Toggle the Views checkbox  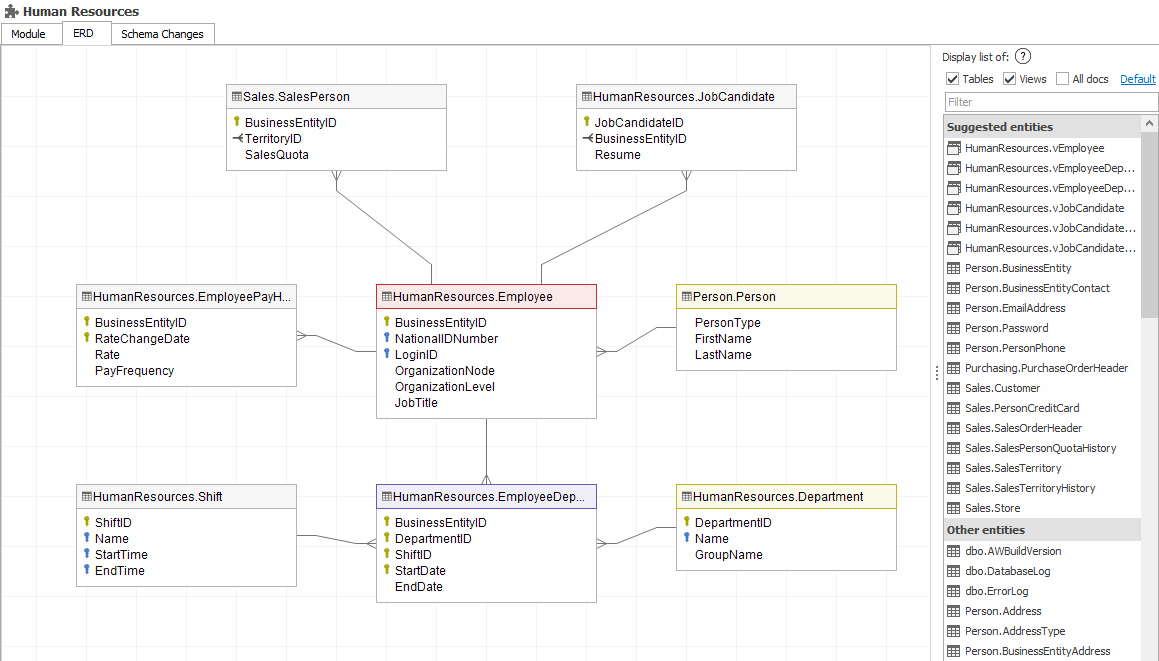click(x=1010, y=79)
